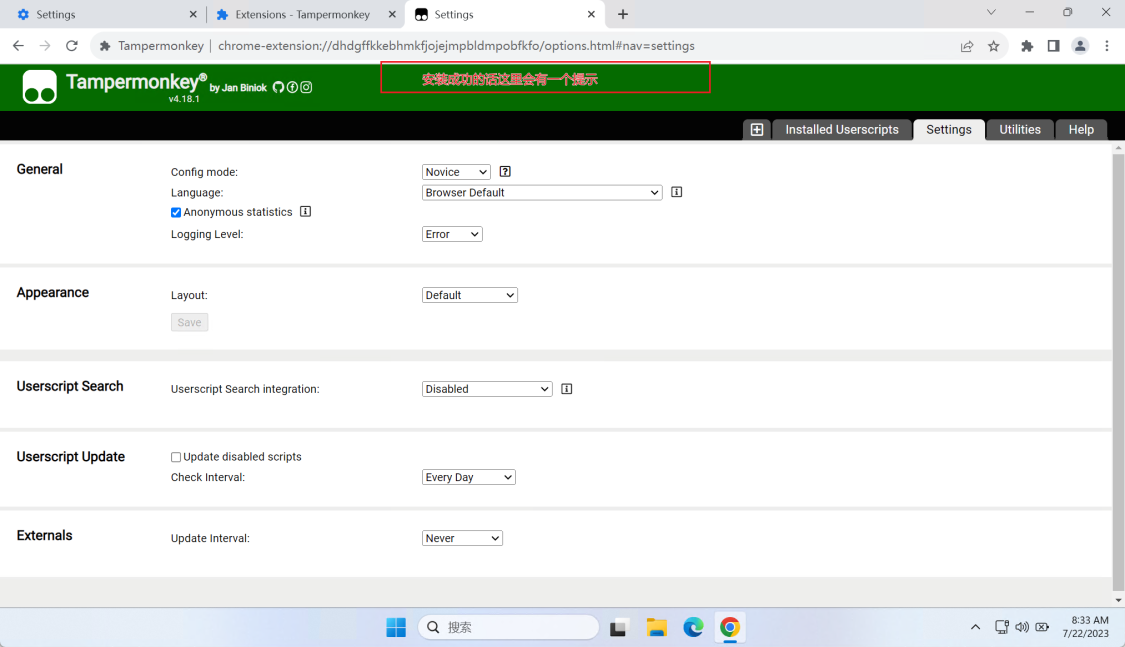Viewport: 1125px width, 647px height.
Task: Open File Explorer from taskbar
Action: 656,628
